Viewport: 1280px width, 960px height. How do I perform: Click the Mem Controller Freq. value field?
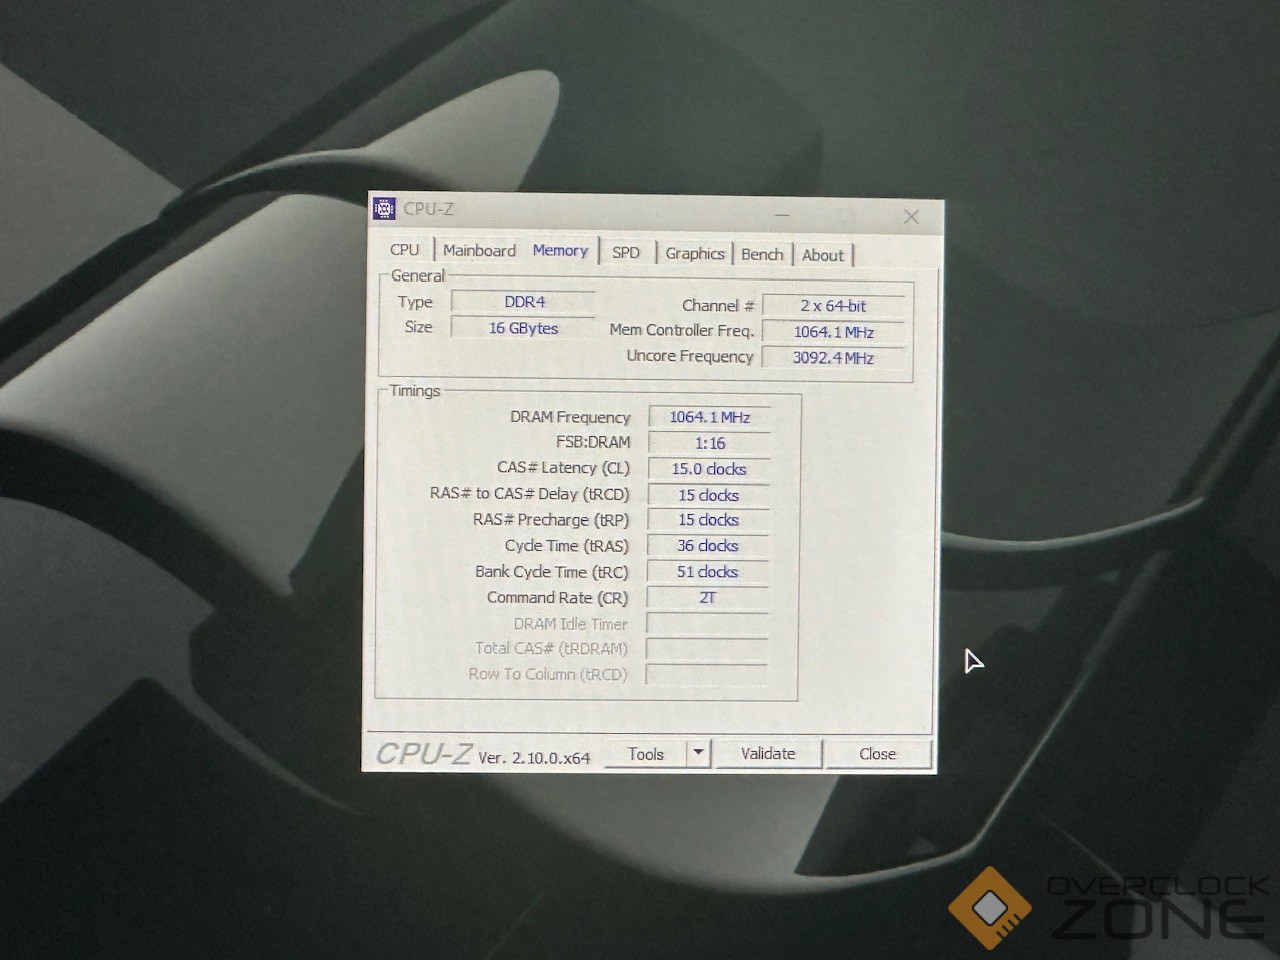[833, 331]
